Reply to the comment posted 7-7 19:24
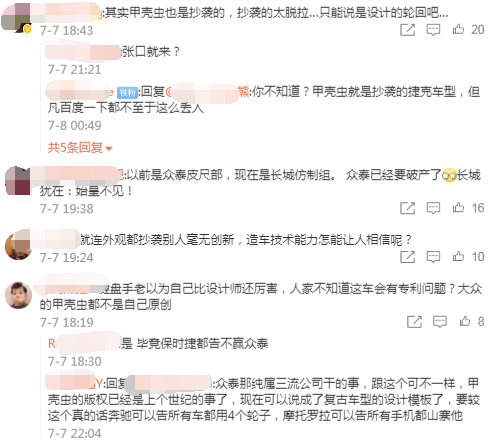 433,257
